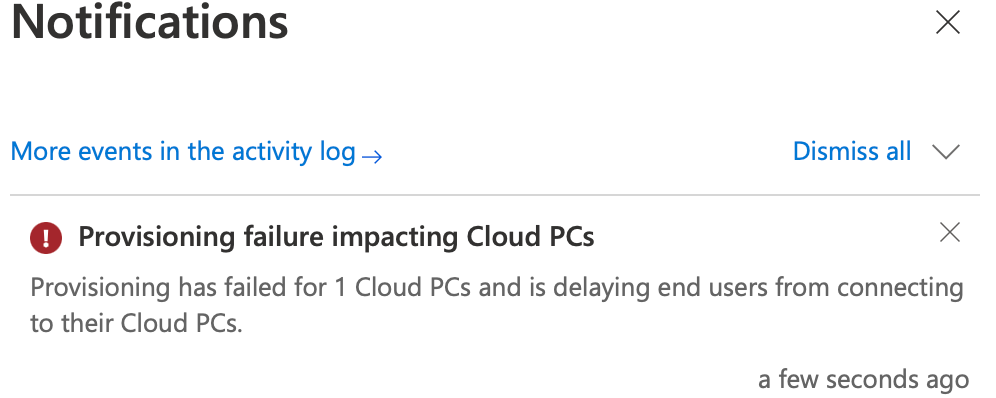The image size is (996, 398).
Task: Click the red error alert icon
Action: pyautogui.click(x=46, y=238)
